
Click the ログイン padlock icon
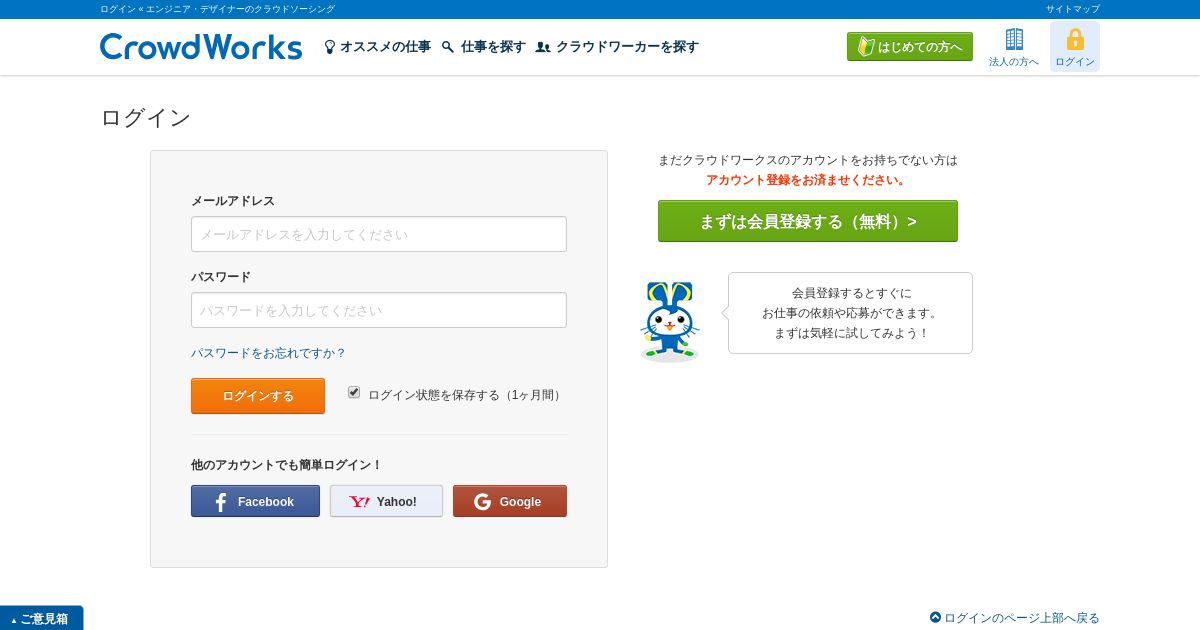[x=1075, y=47]
